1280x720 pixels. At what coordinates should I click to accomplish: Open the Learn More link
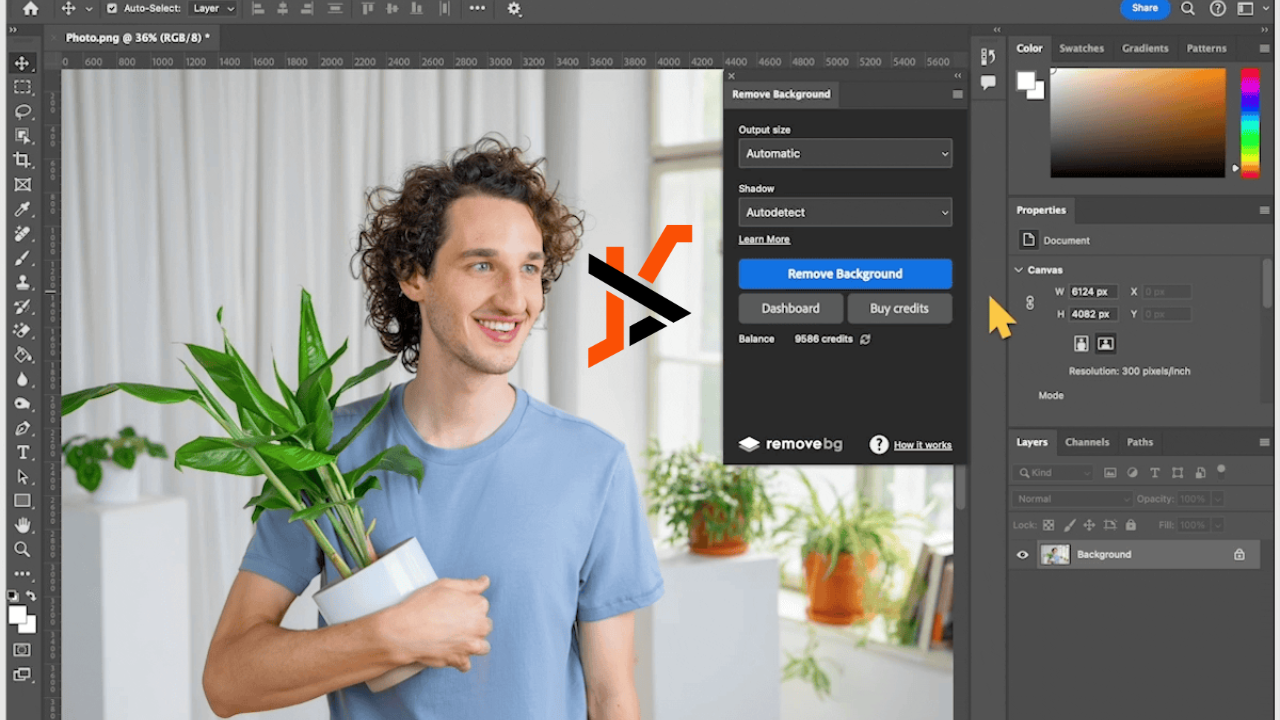(764, 239)
